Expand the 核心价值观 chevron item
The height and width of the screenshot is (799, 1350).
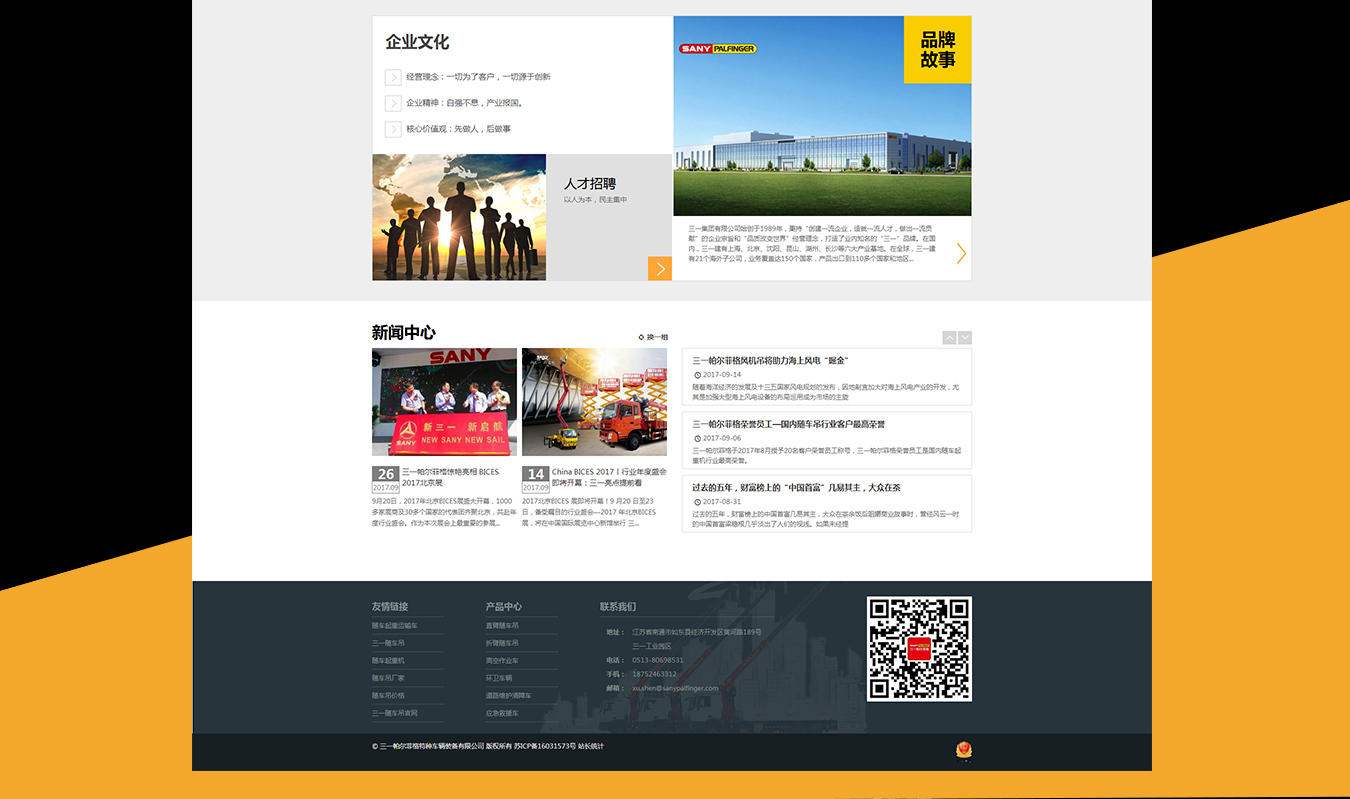pos(393,129)
